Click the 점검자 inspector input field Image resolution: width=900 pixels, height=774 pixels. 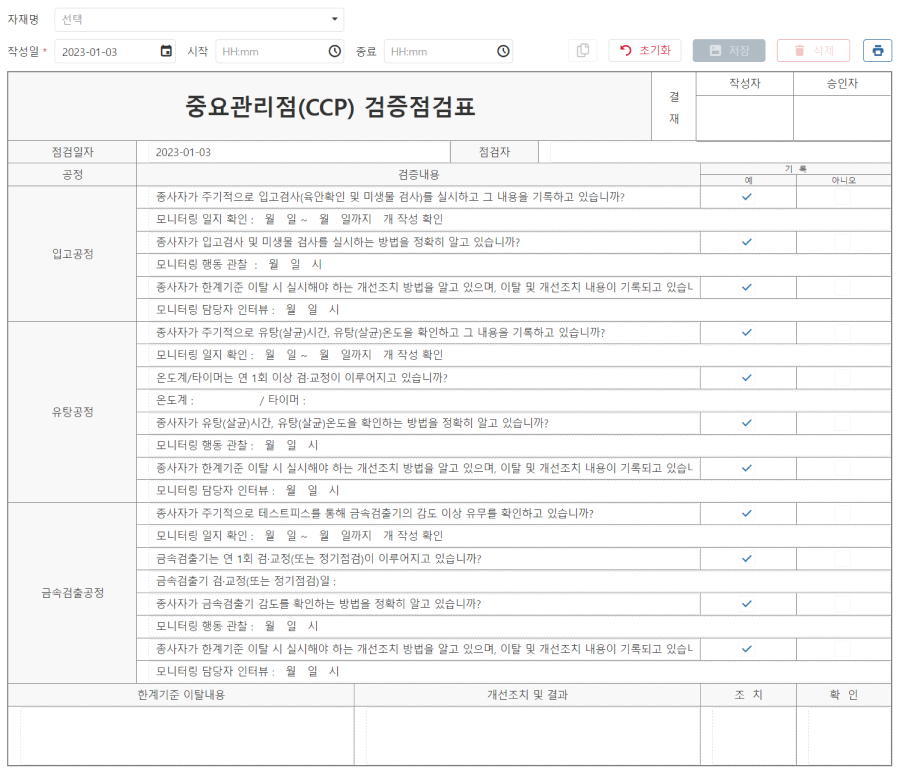click(713, 152)
